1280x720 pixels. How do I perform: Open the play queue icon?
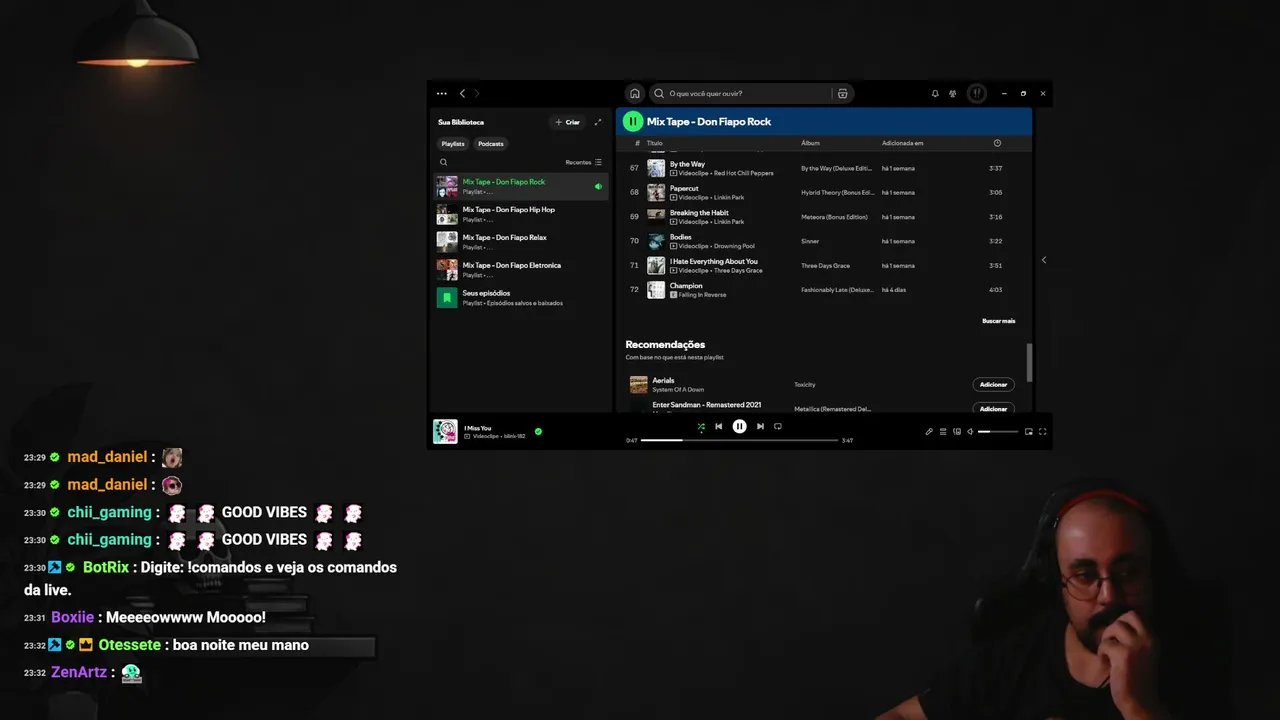(942, 432)
